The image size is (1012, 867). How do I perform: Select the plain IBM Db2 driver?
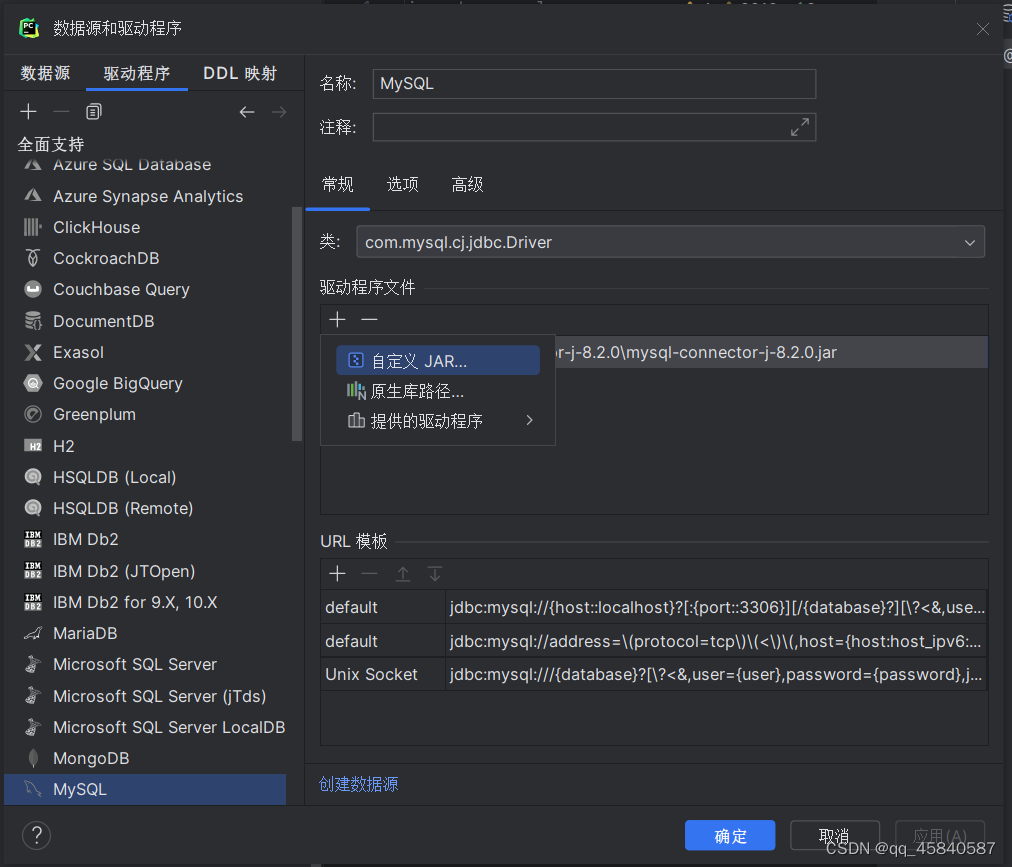click(145, 540)
